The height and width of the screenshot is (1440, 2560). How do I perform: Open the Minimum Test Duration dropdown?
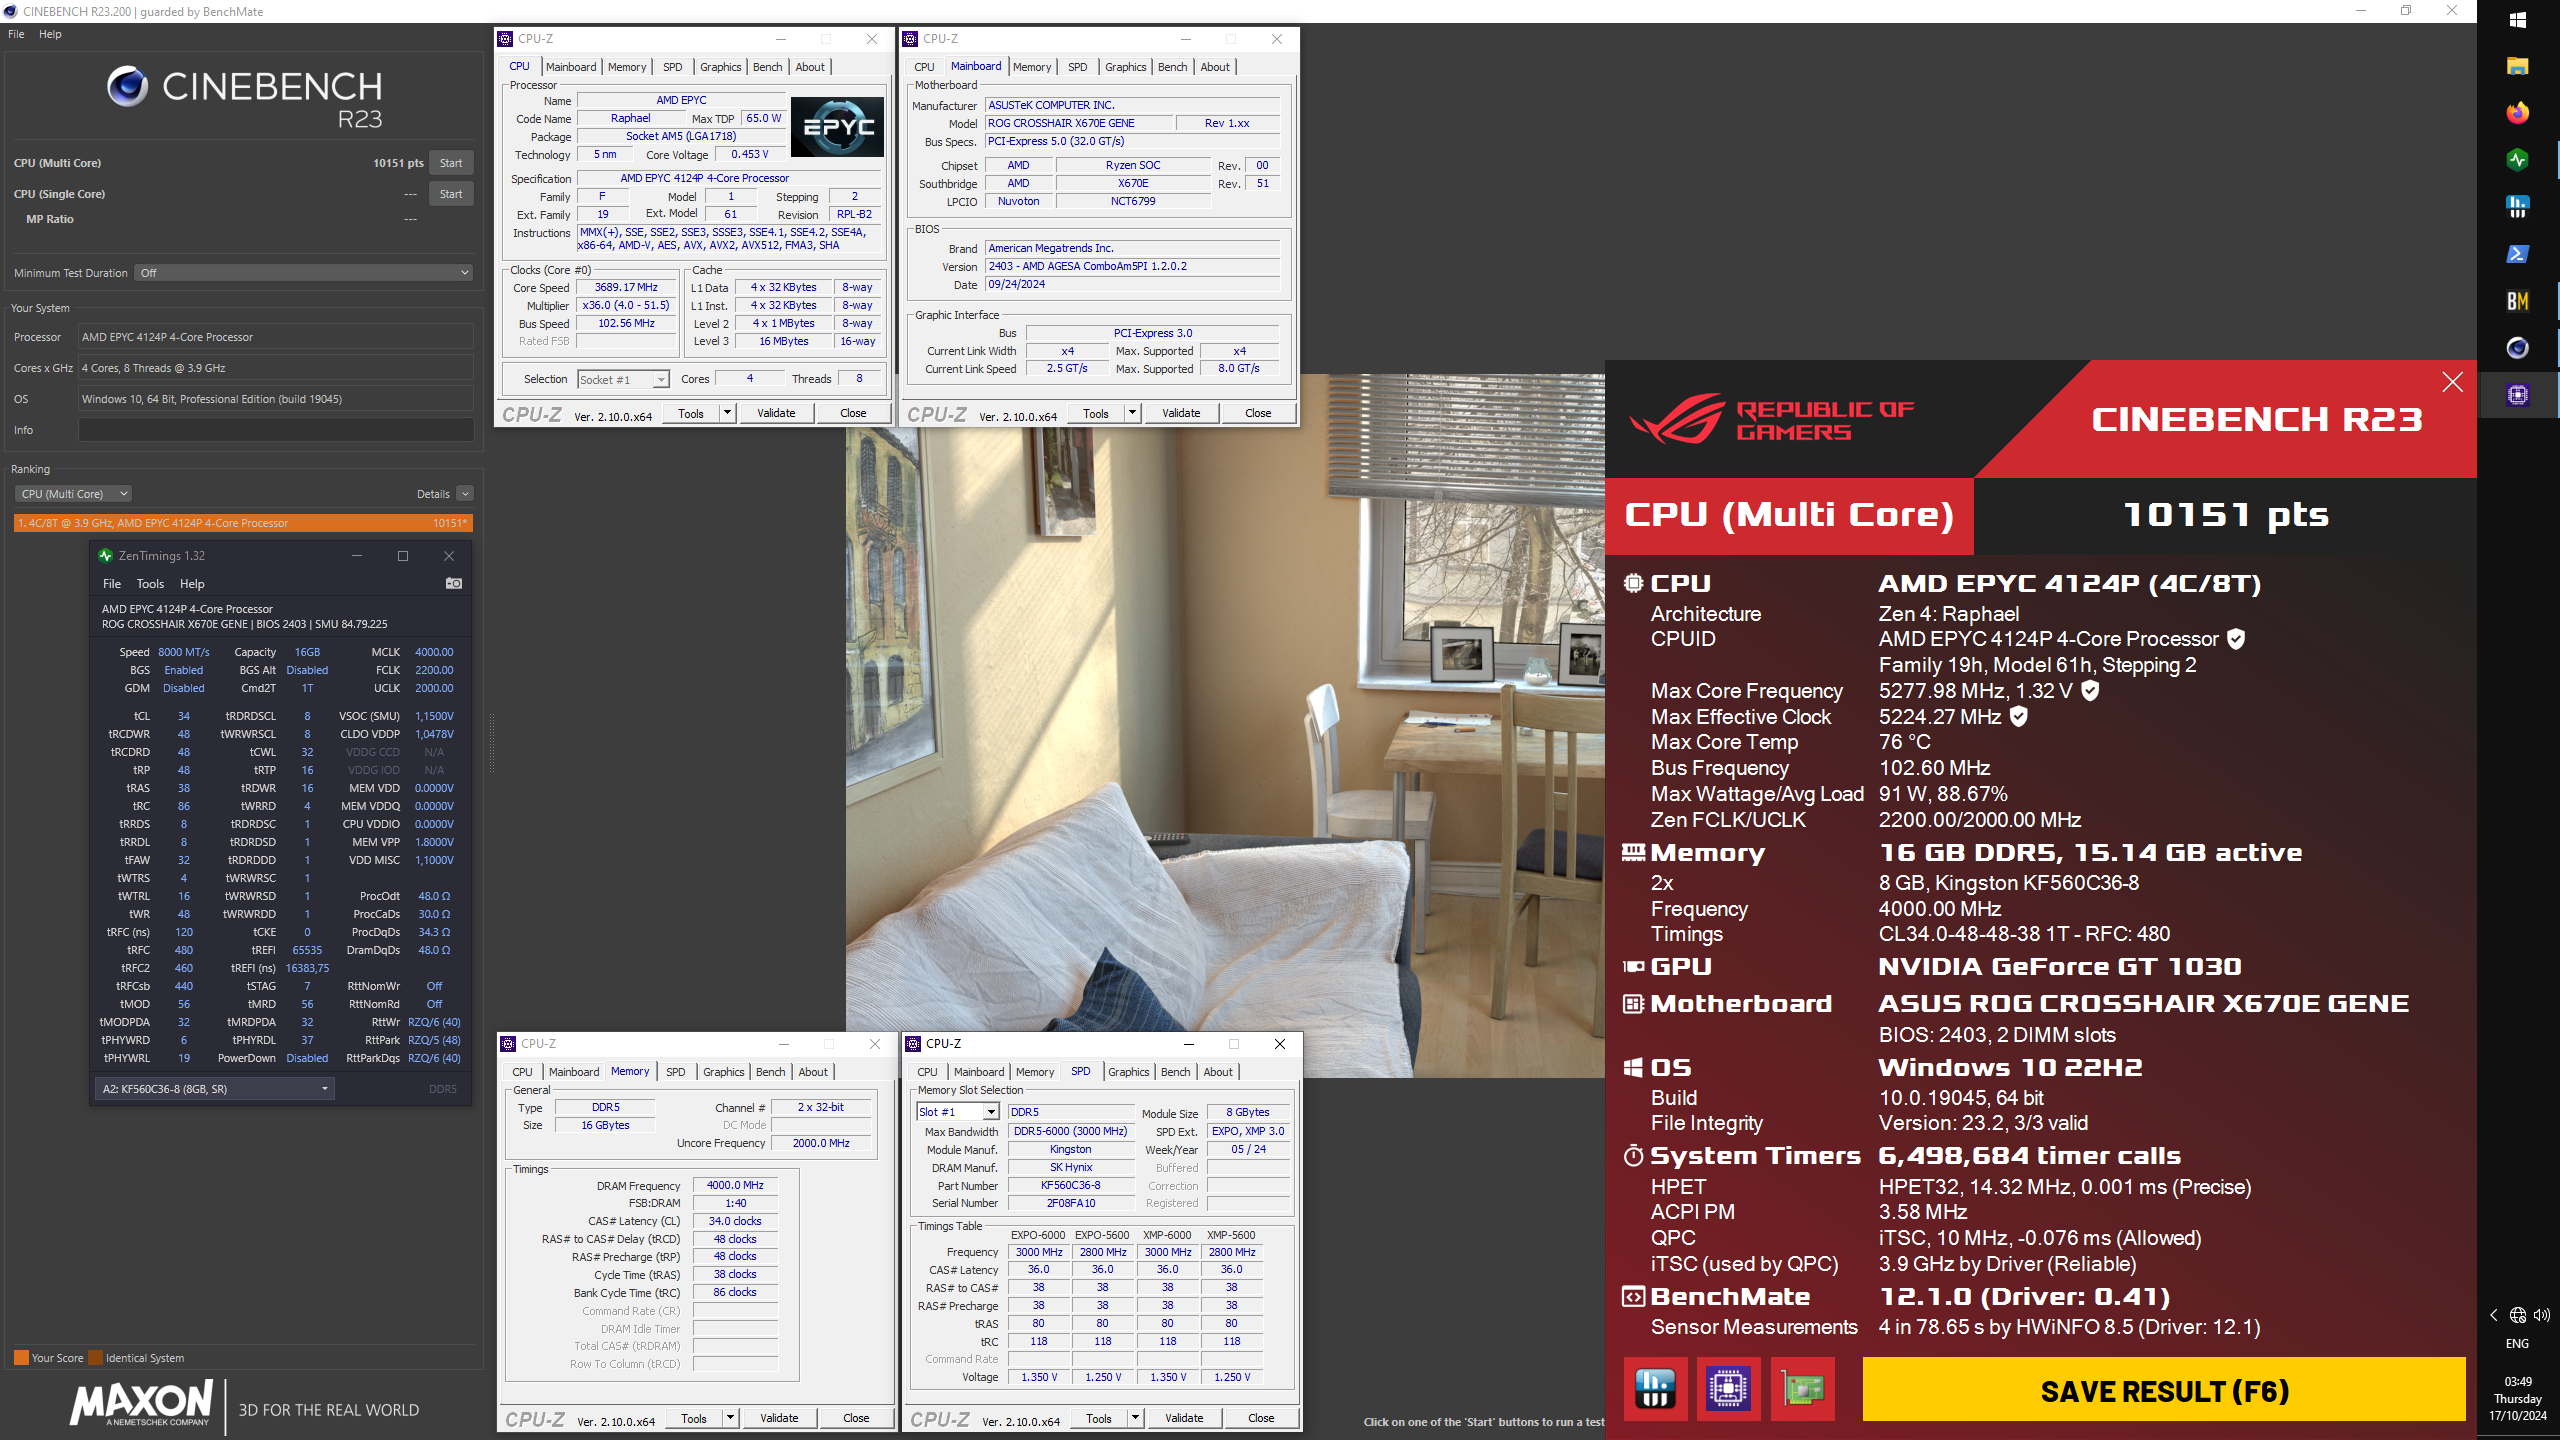point(303,273)
